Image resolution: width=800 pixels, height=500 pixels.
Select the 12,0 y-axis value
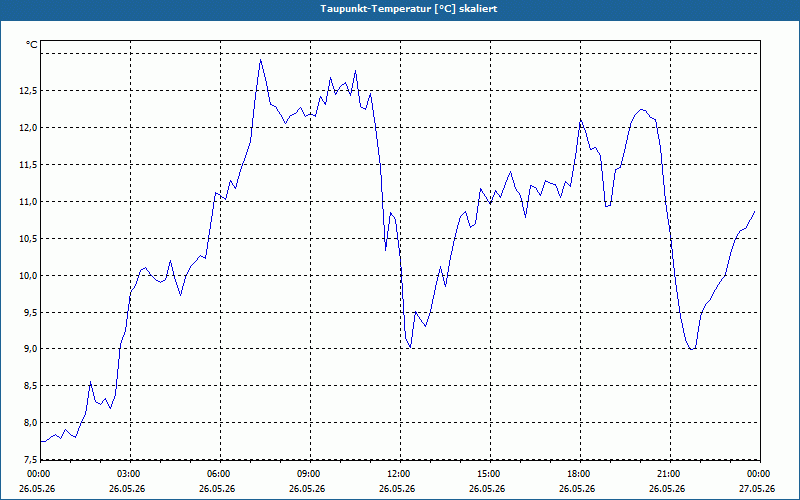tap(28, 128)
